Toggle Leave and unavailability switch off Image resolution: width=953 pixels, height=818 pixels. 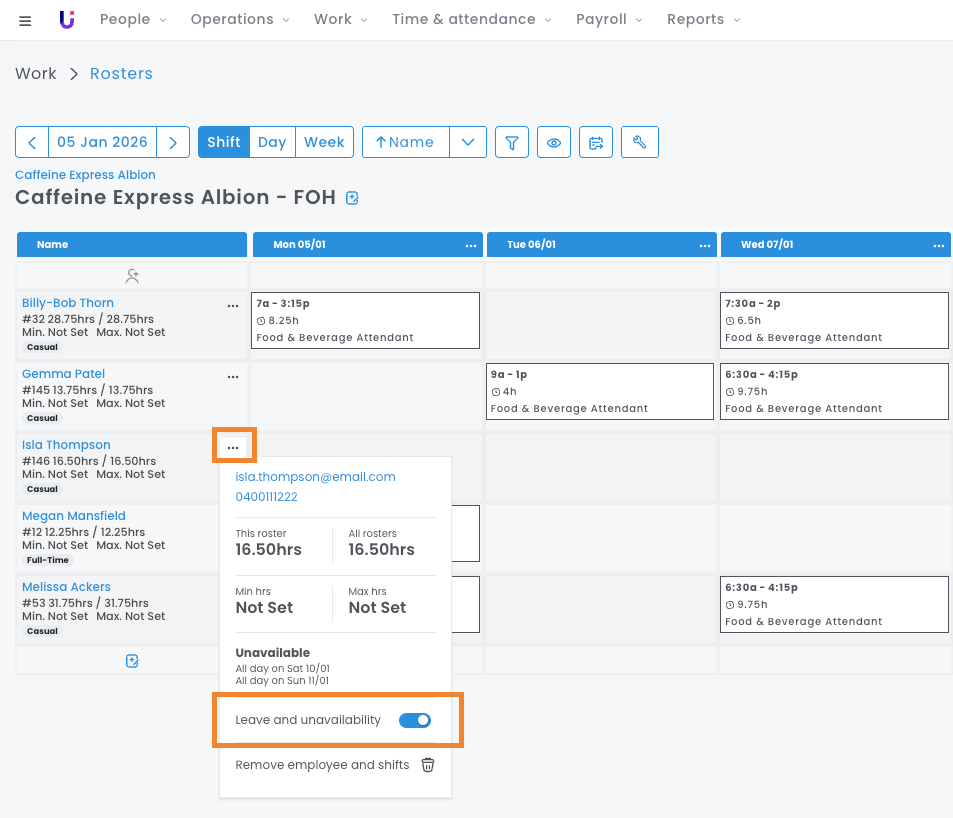pos(415,720)
